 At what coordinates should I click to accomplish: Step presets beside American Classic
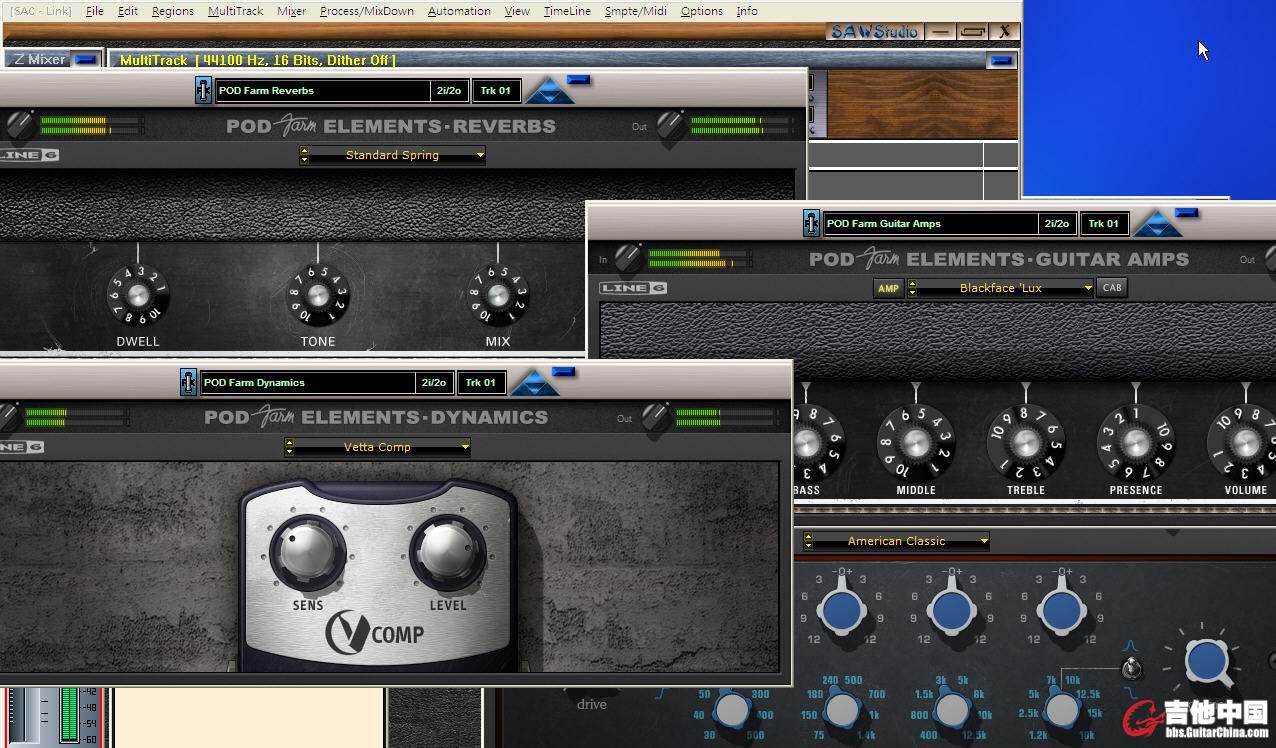pos(807,541)
